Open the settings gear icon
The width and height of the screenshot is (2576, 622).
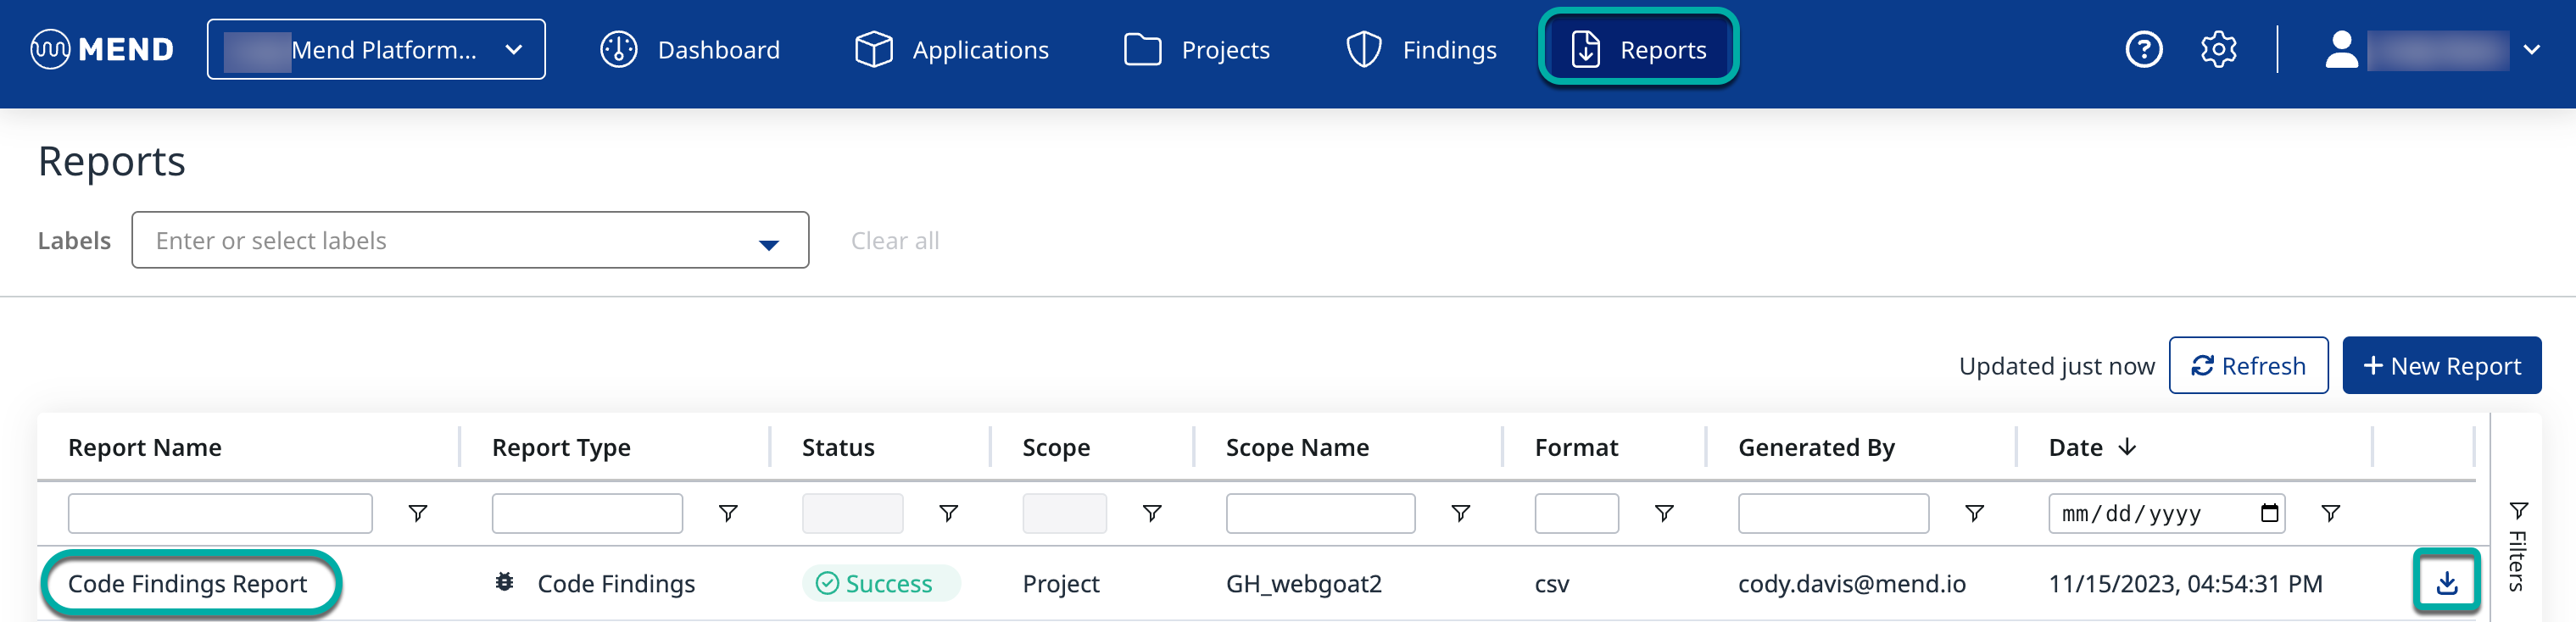coord(2218,50)
